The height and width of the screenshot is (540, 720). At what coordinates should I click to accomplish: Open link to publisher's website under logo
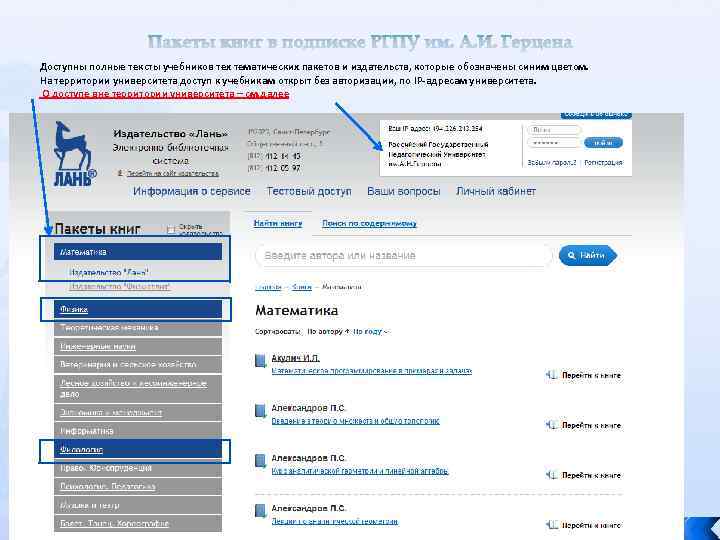[x=173, y=173]
